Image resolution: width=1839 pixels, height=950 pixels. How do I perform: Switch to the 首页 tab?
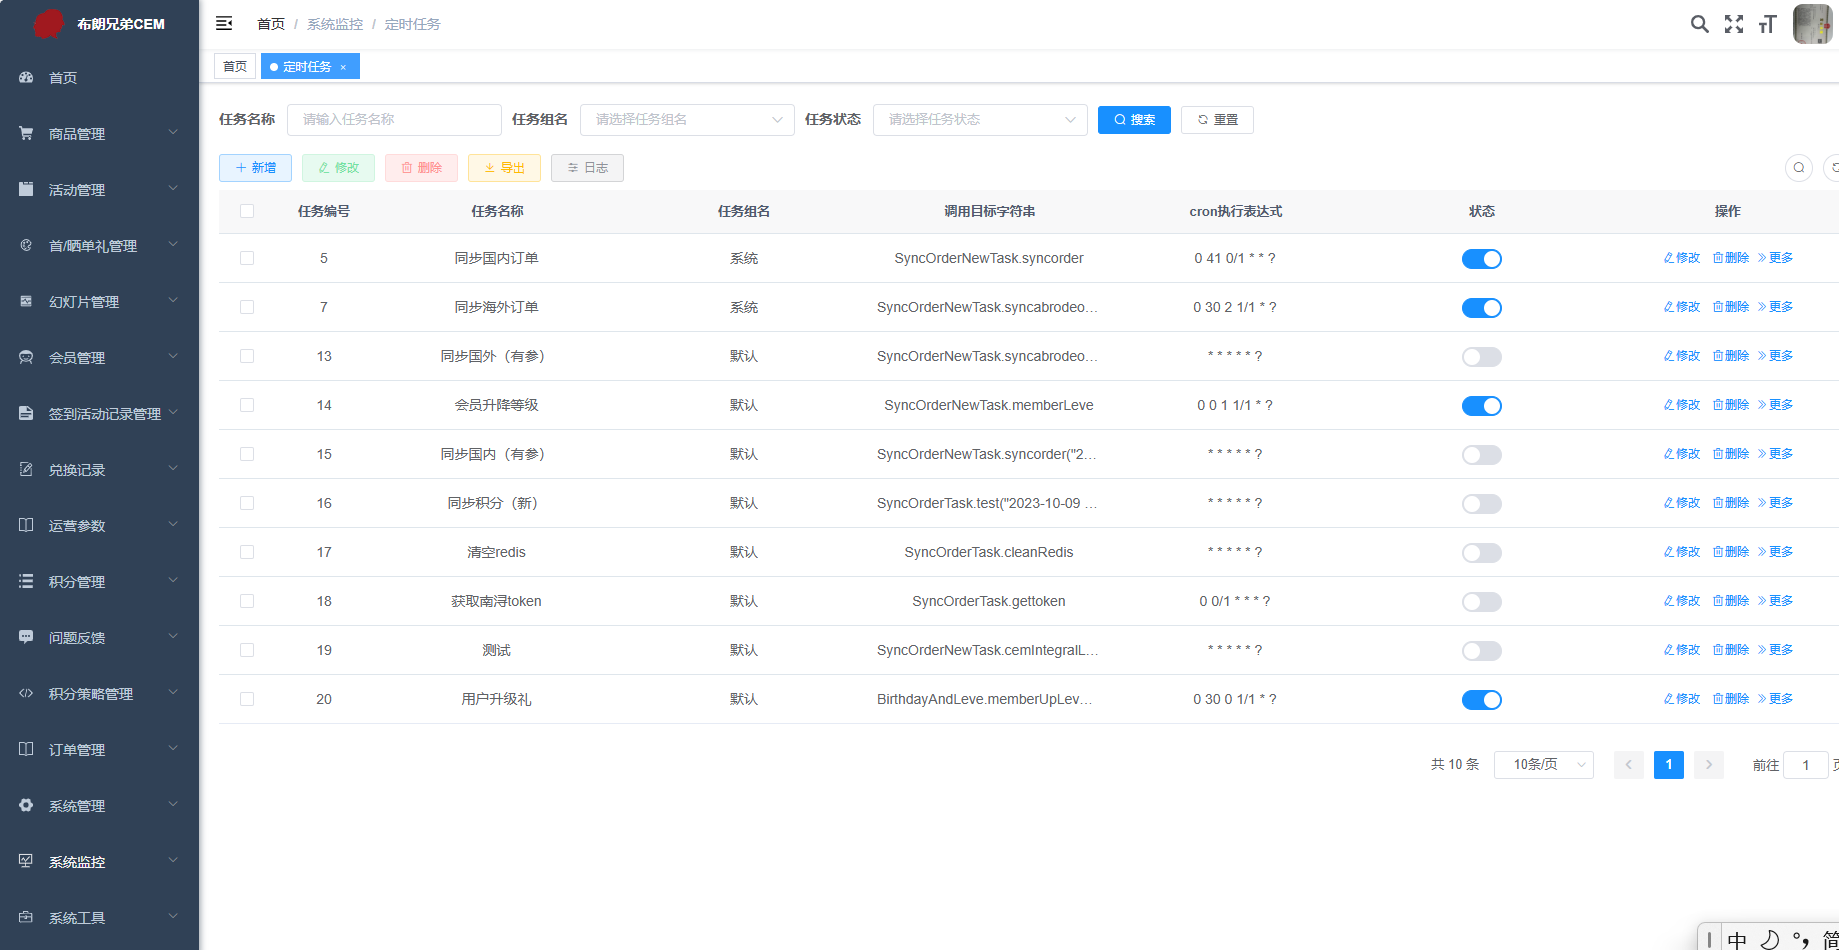click(235, 67)
